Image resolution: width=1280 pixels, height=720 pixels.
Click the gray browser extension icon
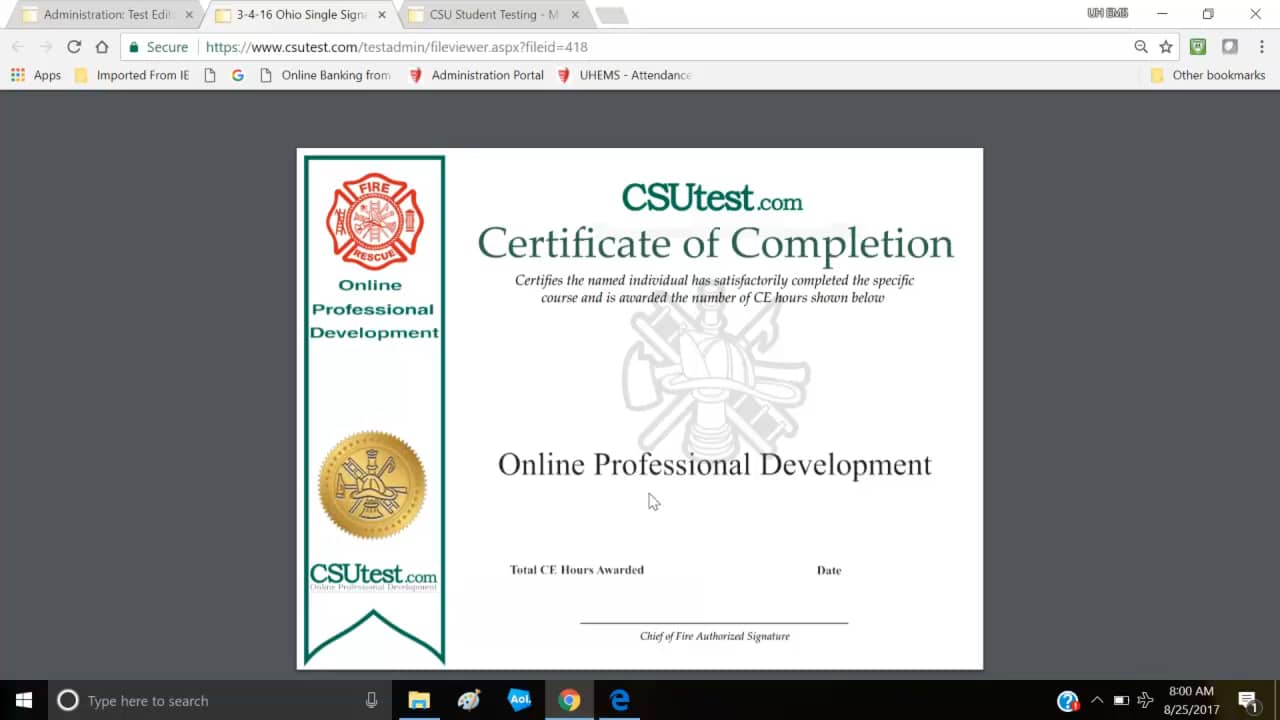click(x=1230, y=47)
